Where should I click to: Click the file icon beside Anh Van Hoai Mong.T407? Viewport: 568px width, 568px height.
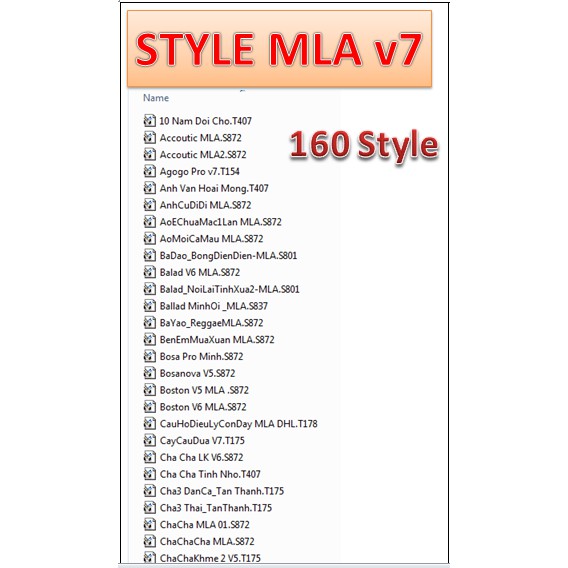150,188
